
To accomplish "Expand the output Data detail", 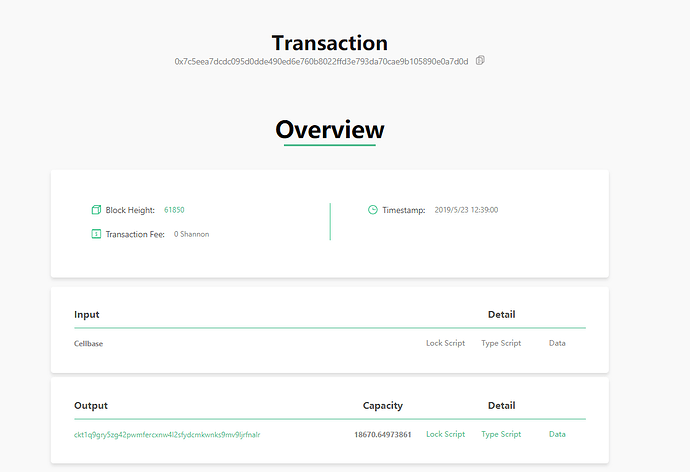I will pyautogui.click(x=557, y=434).
